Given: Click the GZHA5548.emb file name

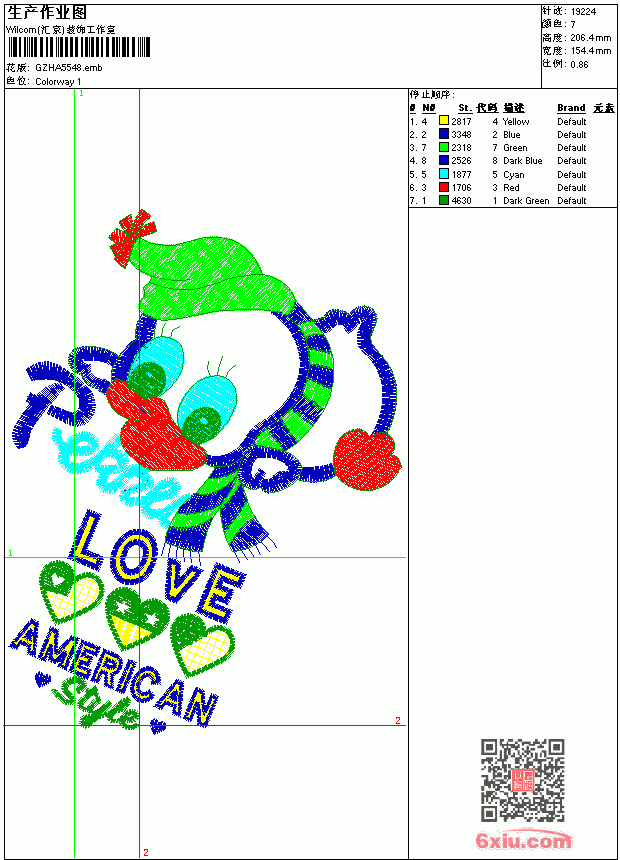Looking at the screenshot, I should (x=69, y=67).
